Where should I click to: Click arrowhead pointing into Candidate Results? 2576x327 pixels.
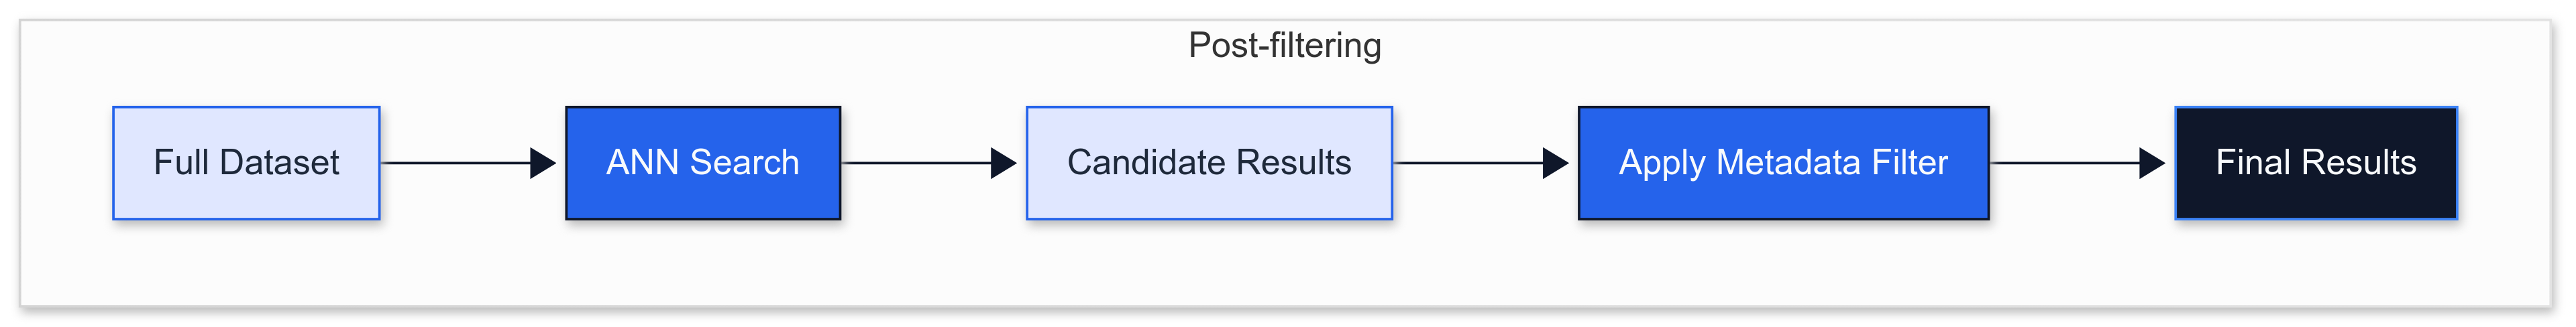(1003, 163)
